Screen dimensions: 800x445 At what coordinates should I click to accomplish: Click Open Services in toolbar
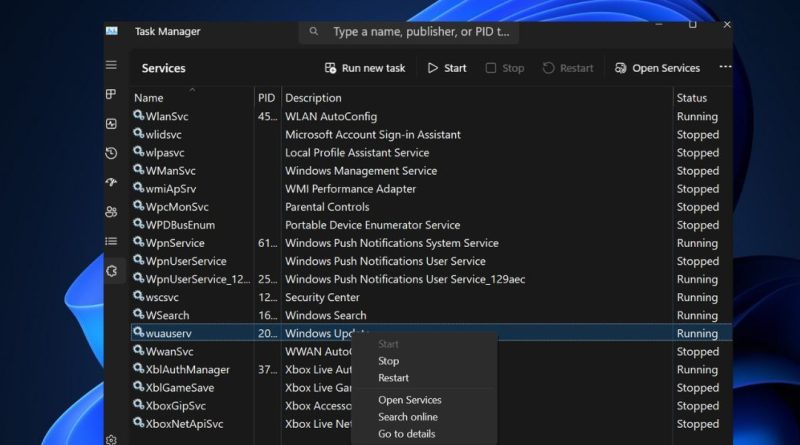point(657,68)
